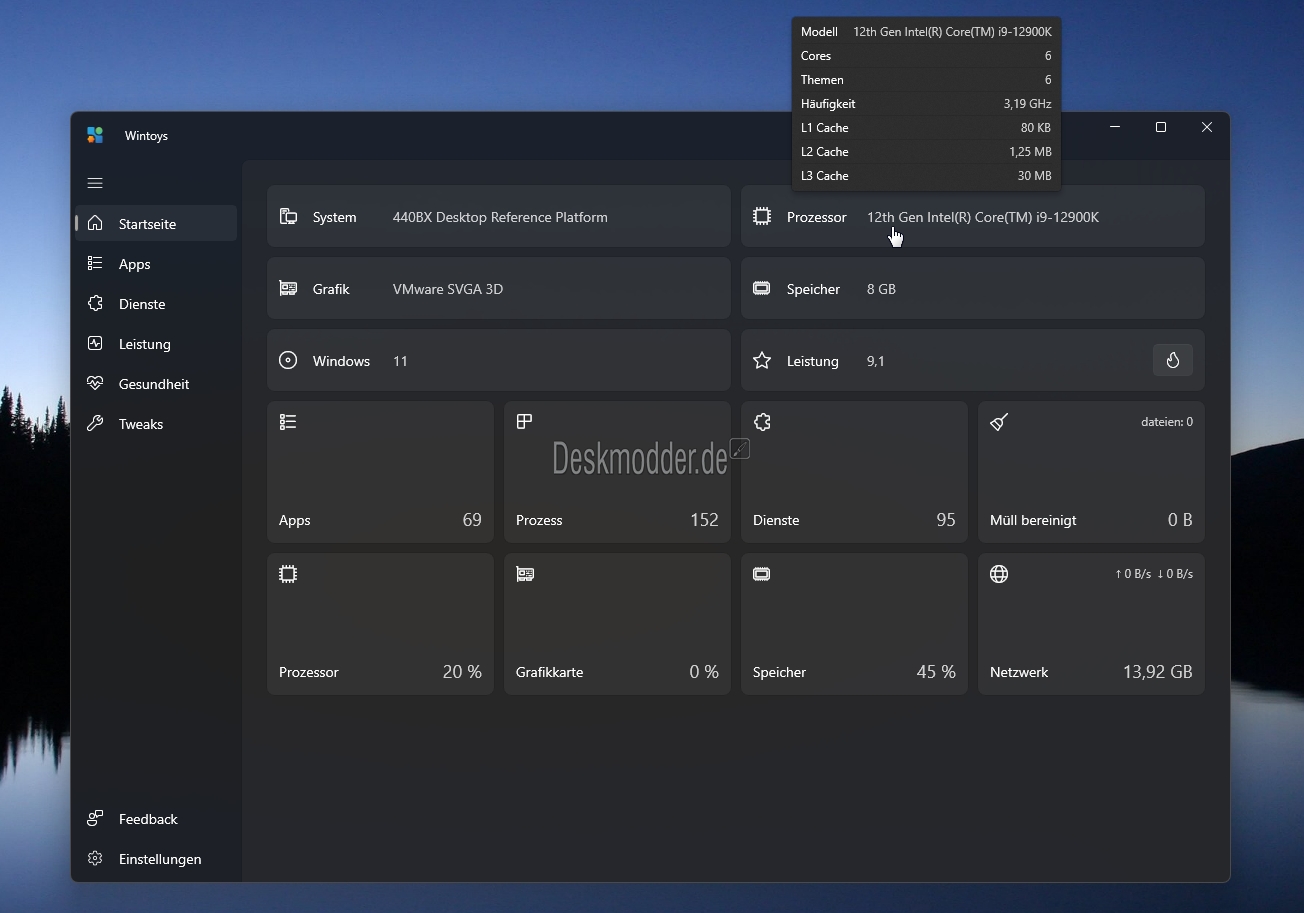Toggle the hamburger navigation menu
Screen dimensions: 1304x913
point(95,183)
